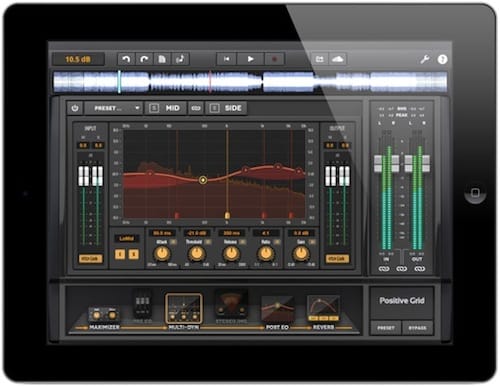
Task: Open the PRESET dropdown in module header
Action: point(113,108)
